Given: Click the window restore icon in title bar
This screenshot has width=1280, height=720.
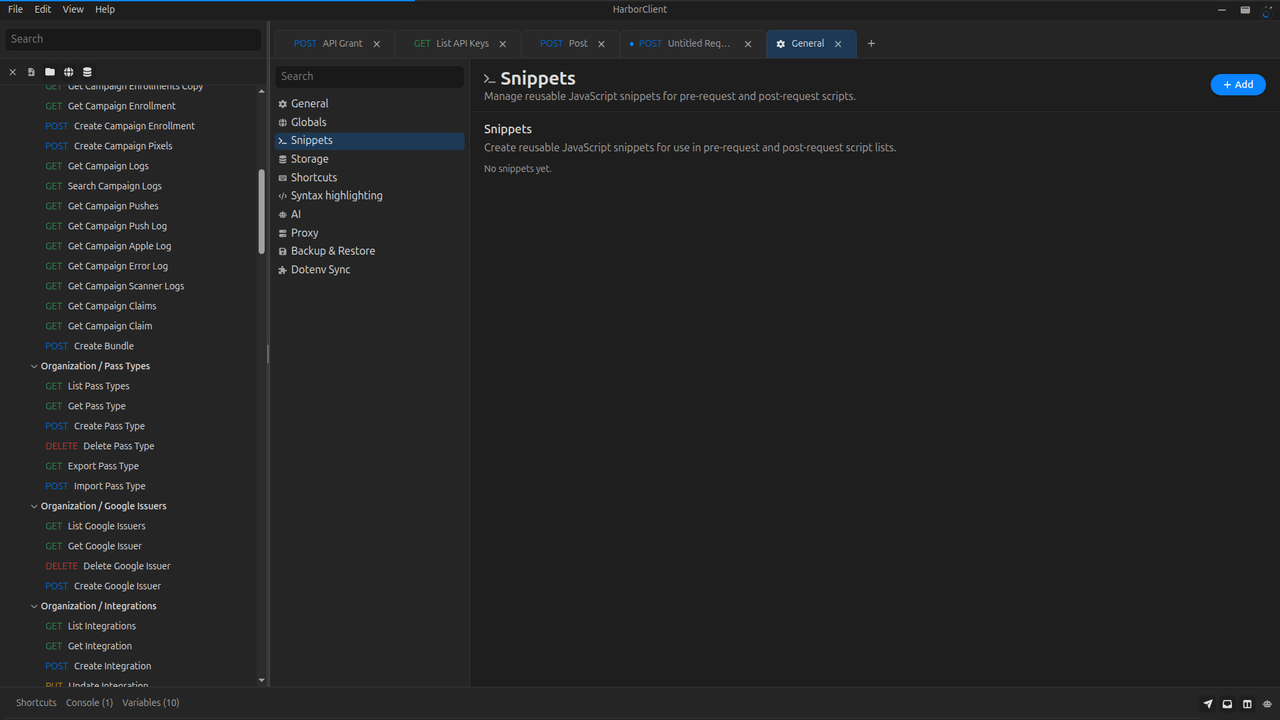Looking at the screenshot, I should point(1245,10).
